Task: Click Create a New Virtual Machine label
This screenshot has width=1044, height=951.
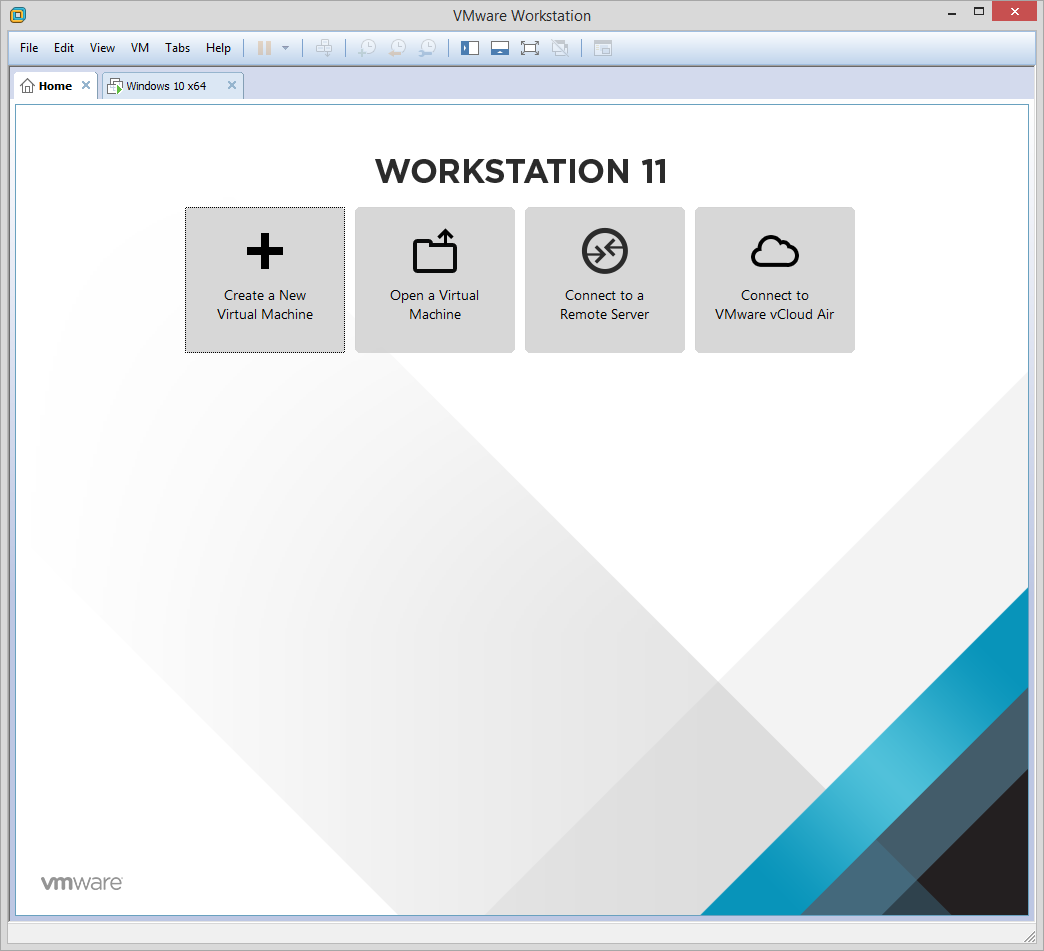Action: click(265, 304)
